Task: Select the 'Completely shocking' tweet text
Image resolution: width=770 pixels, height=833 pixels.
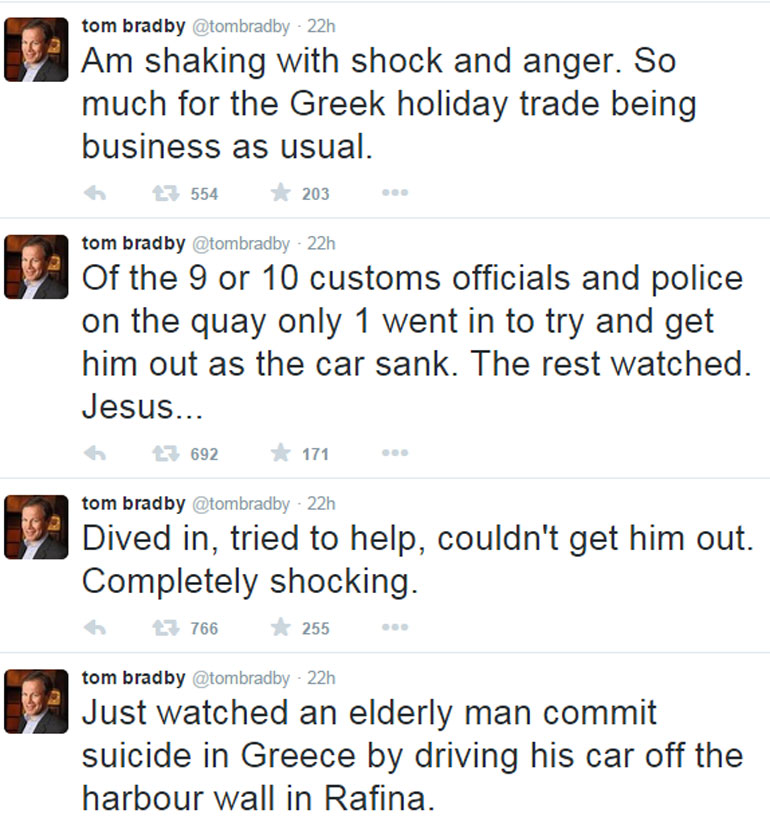Action: pyautogui.click(x=250, y=581)
